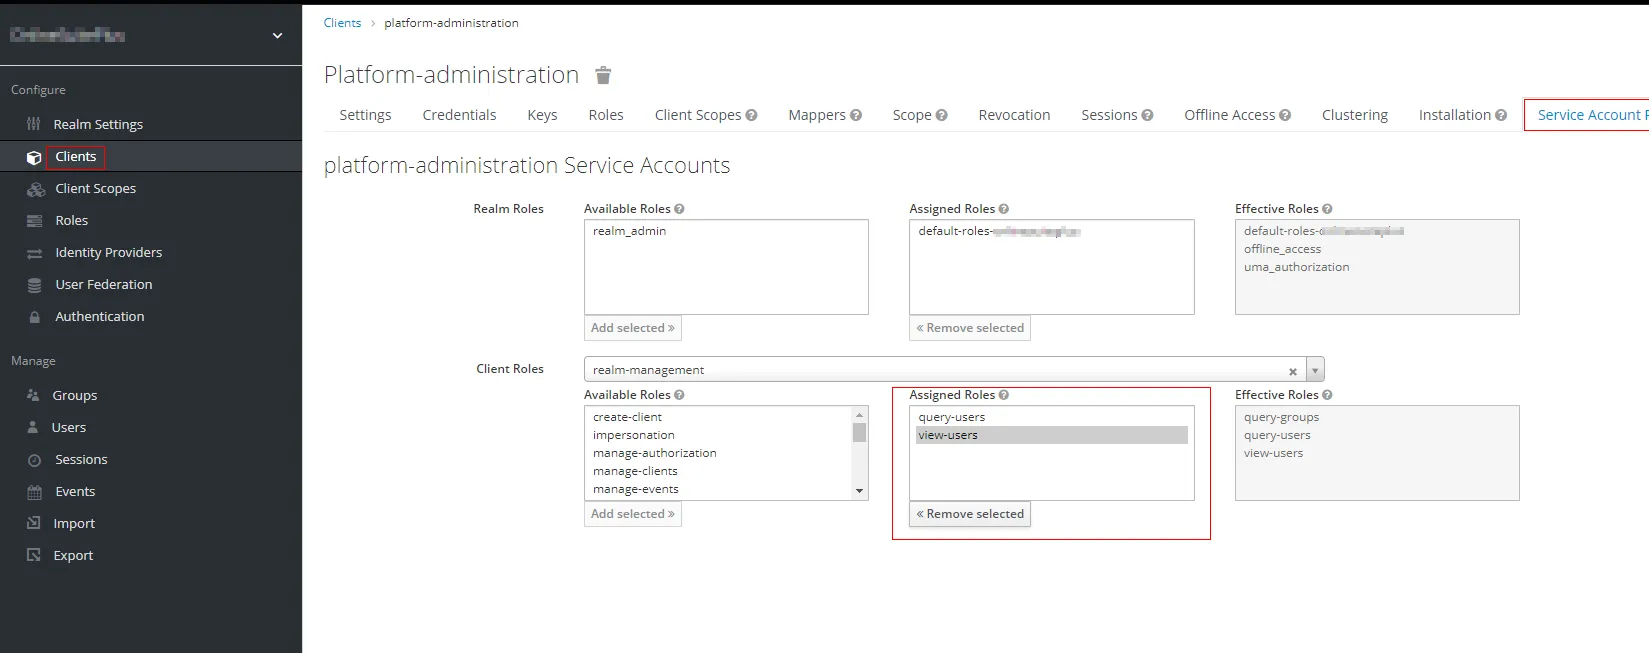This screenshot has width=1649, height=653.
Task: Click the Client Scopes sidebar icon
Action: tap(36, 189)
